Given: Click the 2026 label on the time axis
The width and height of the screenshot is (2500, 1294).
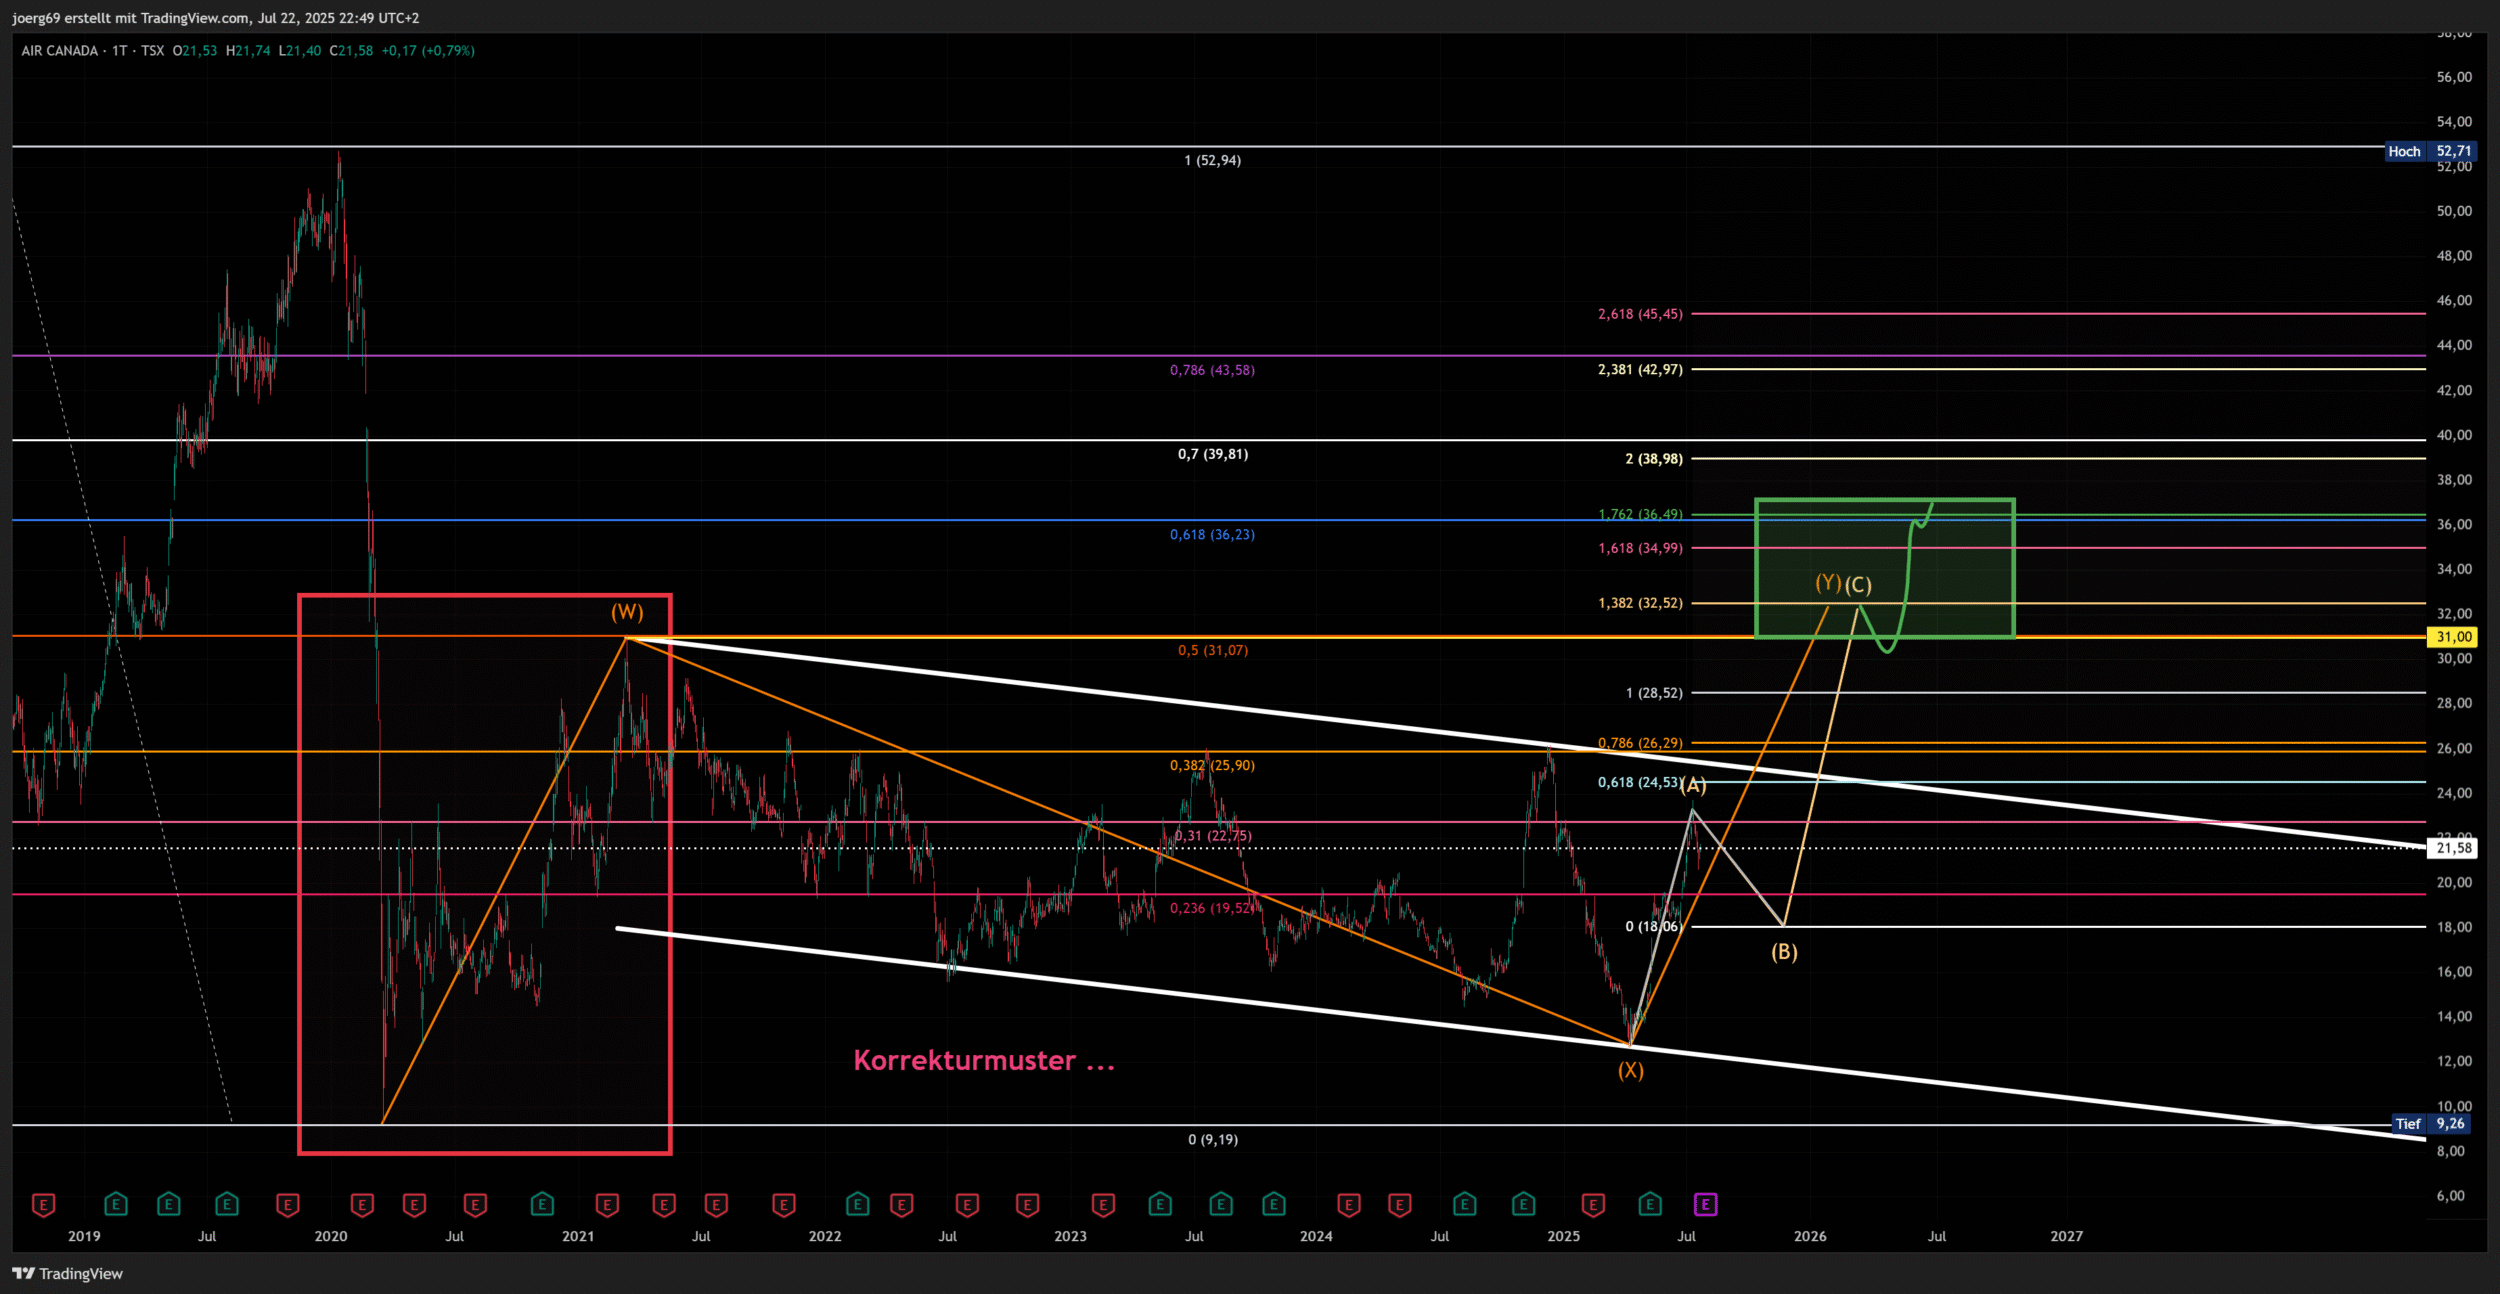Looking at the screenshot, I should click(x=1810, y=1237).
